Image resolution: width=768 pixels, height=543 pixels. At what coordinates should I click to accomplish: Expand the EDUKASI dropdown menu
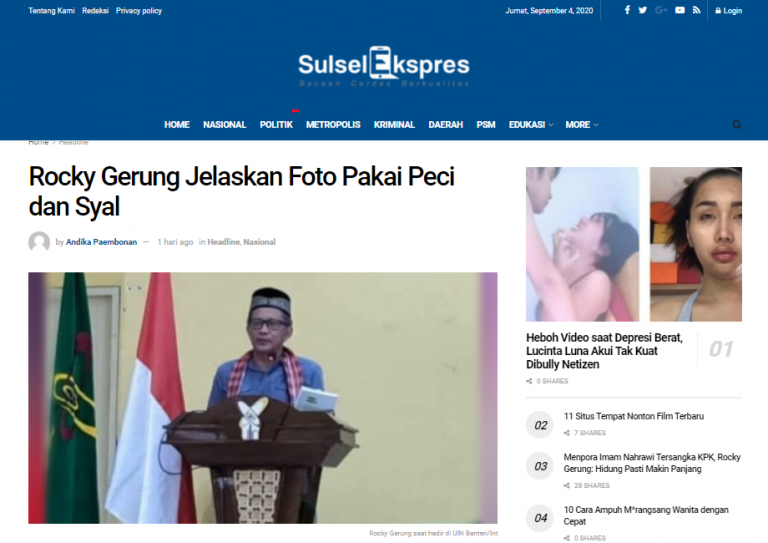(x=531, y=125)
